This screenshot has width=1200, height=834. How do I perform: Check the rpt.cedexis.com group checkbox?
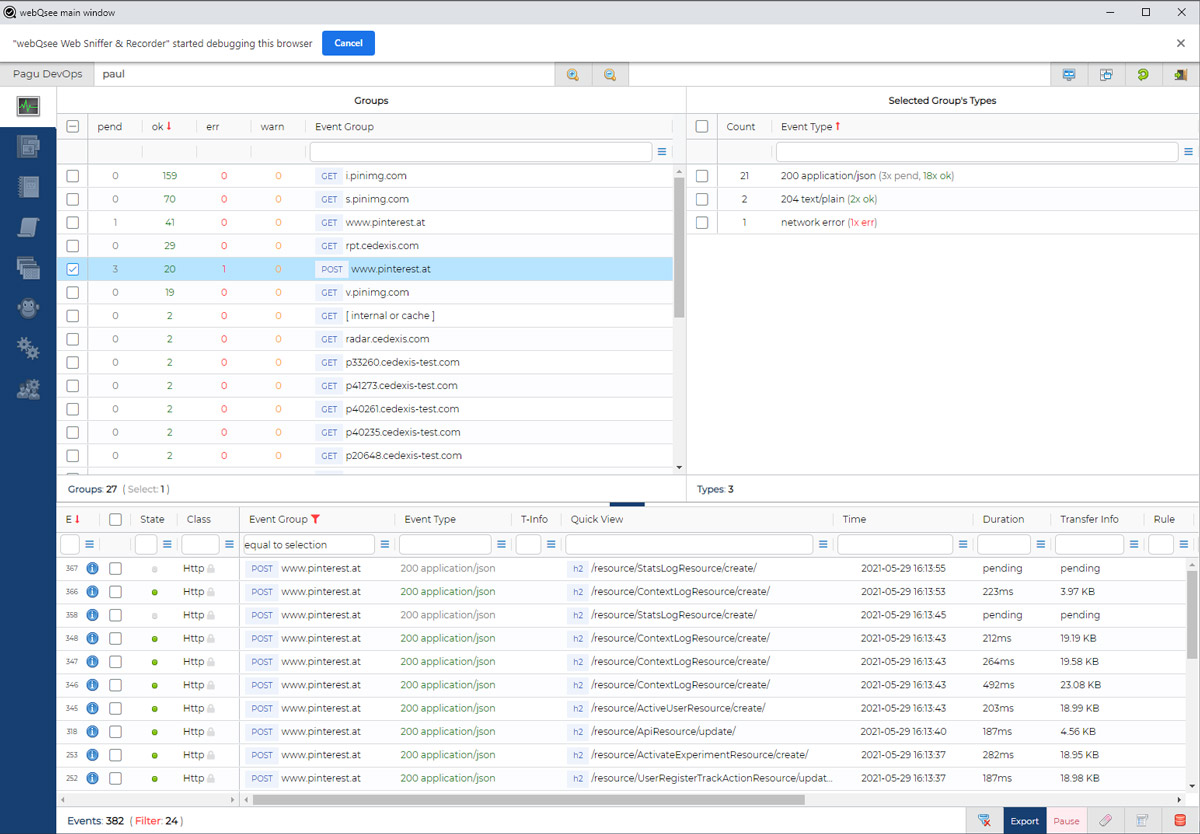coord(72,246)
